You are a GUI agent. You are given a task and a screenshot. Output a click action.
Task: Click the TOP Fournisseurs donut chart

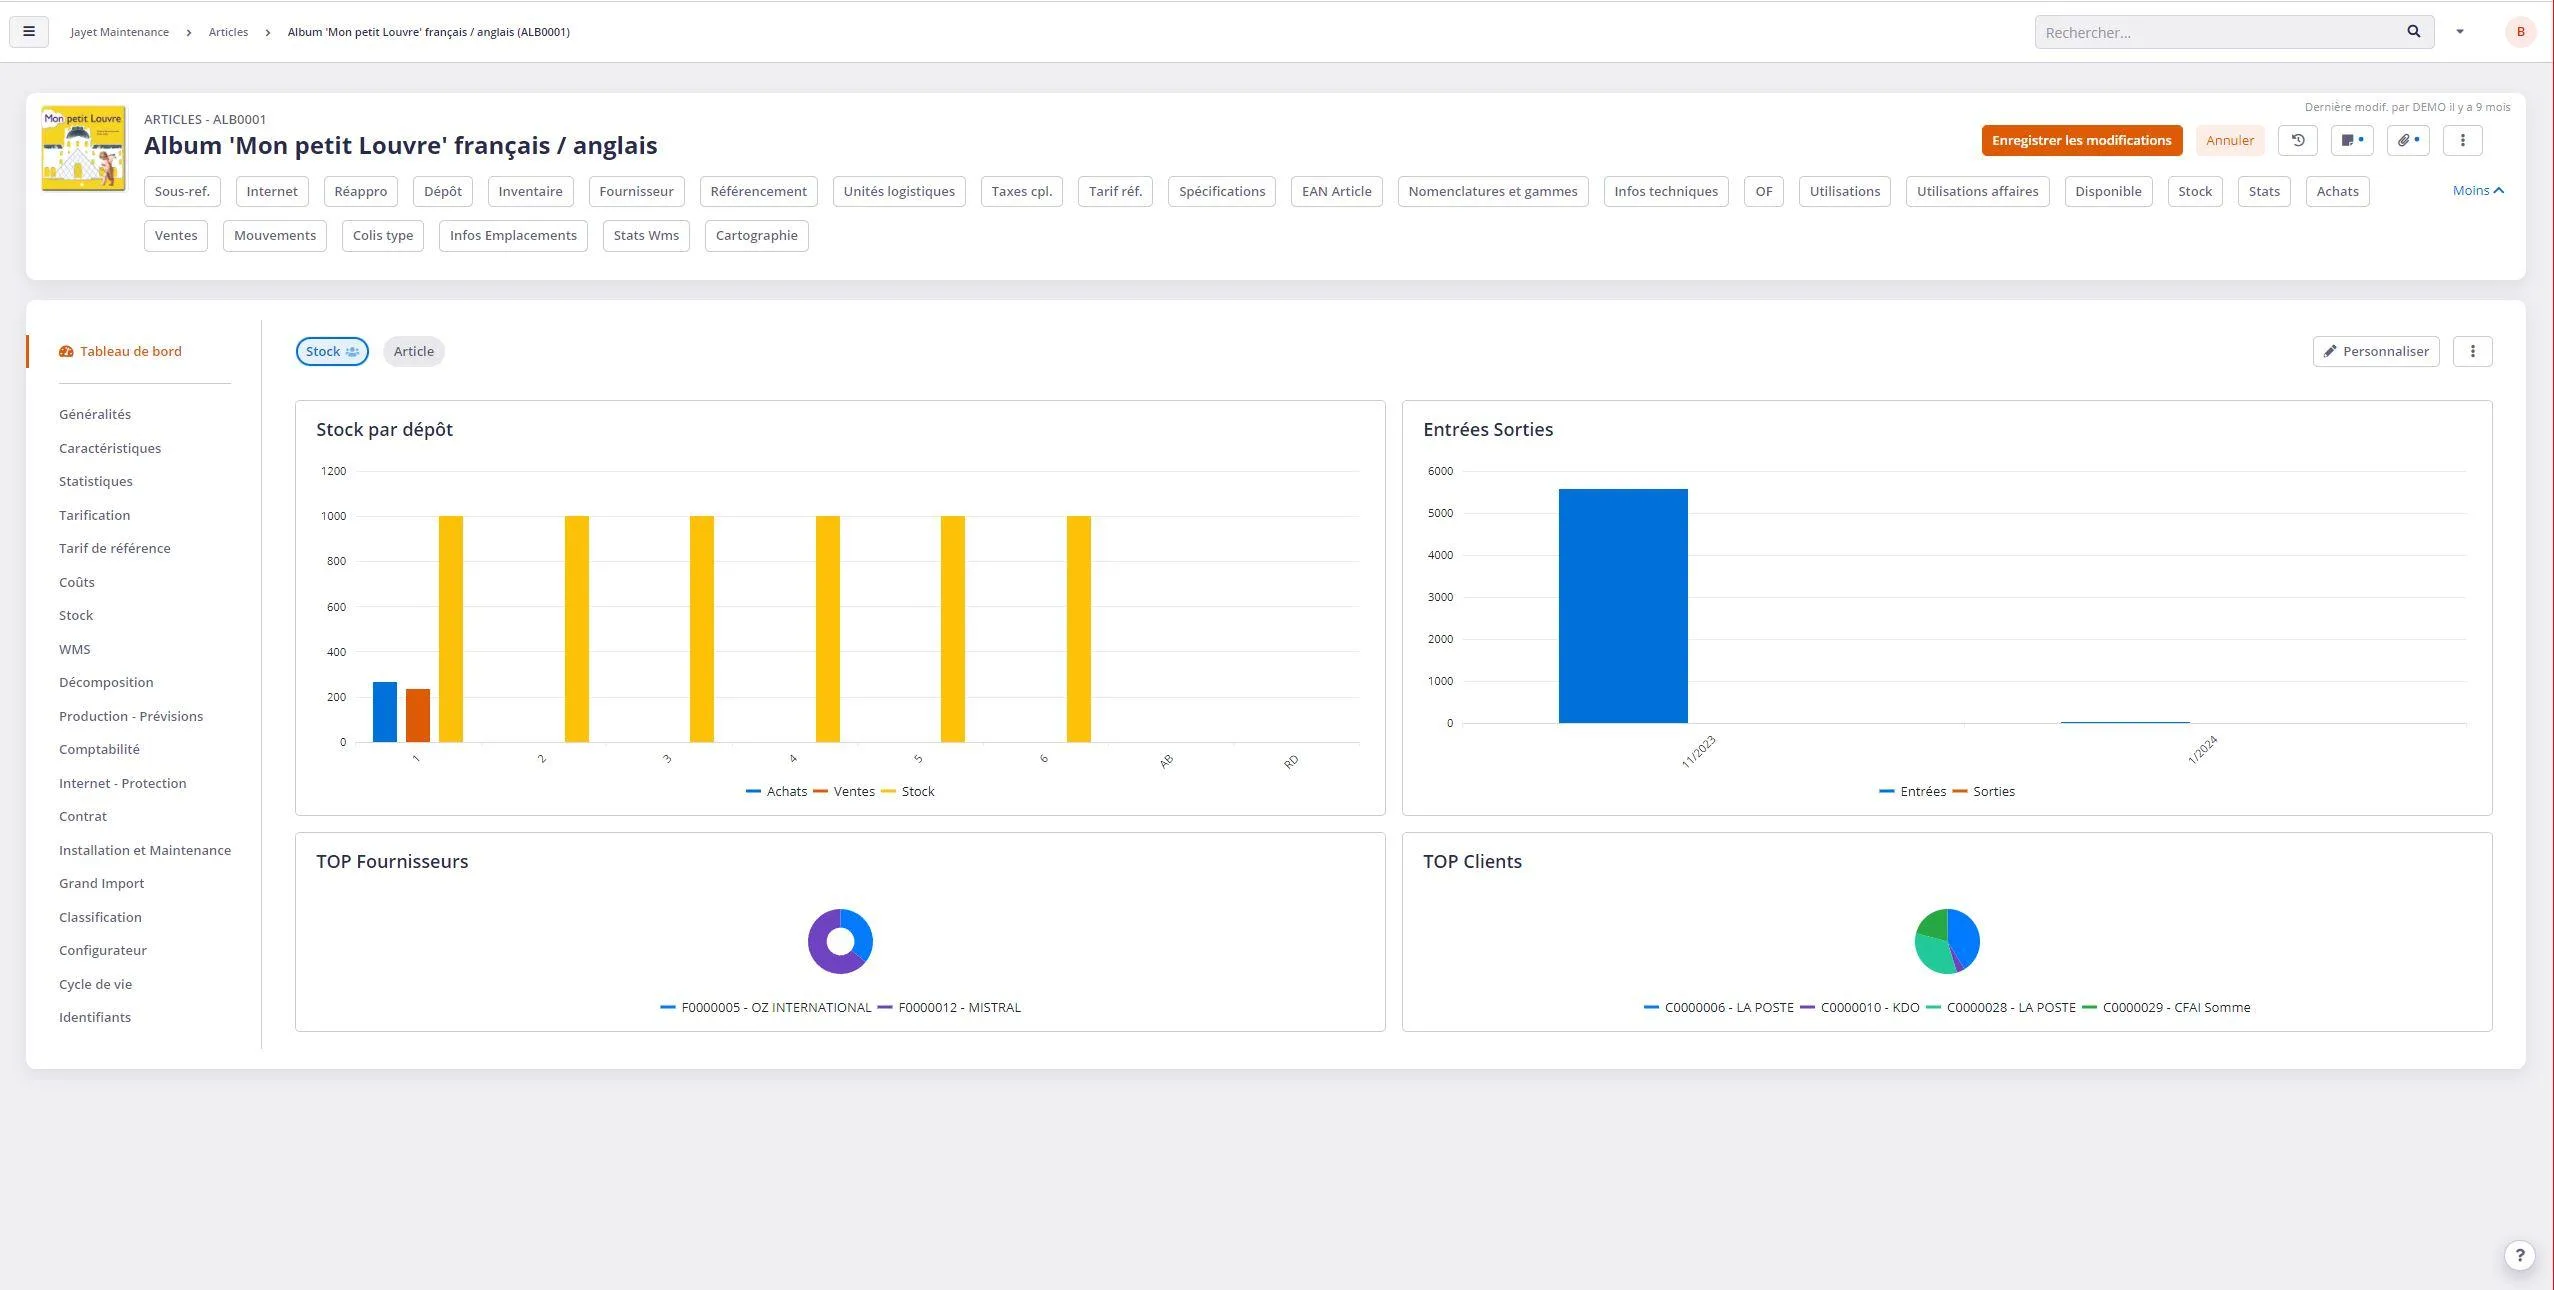[x=840, y=941]
